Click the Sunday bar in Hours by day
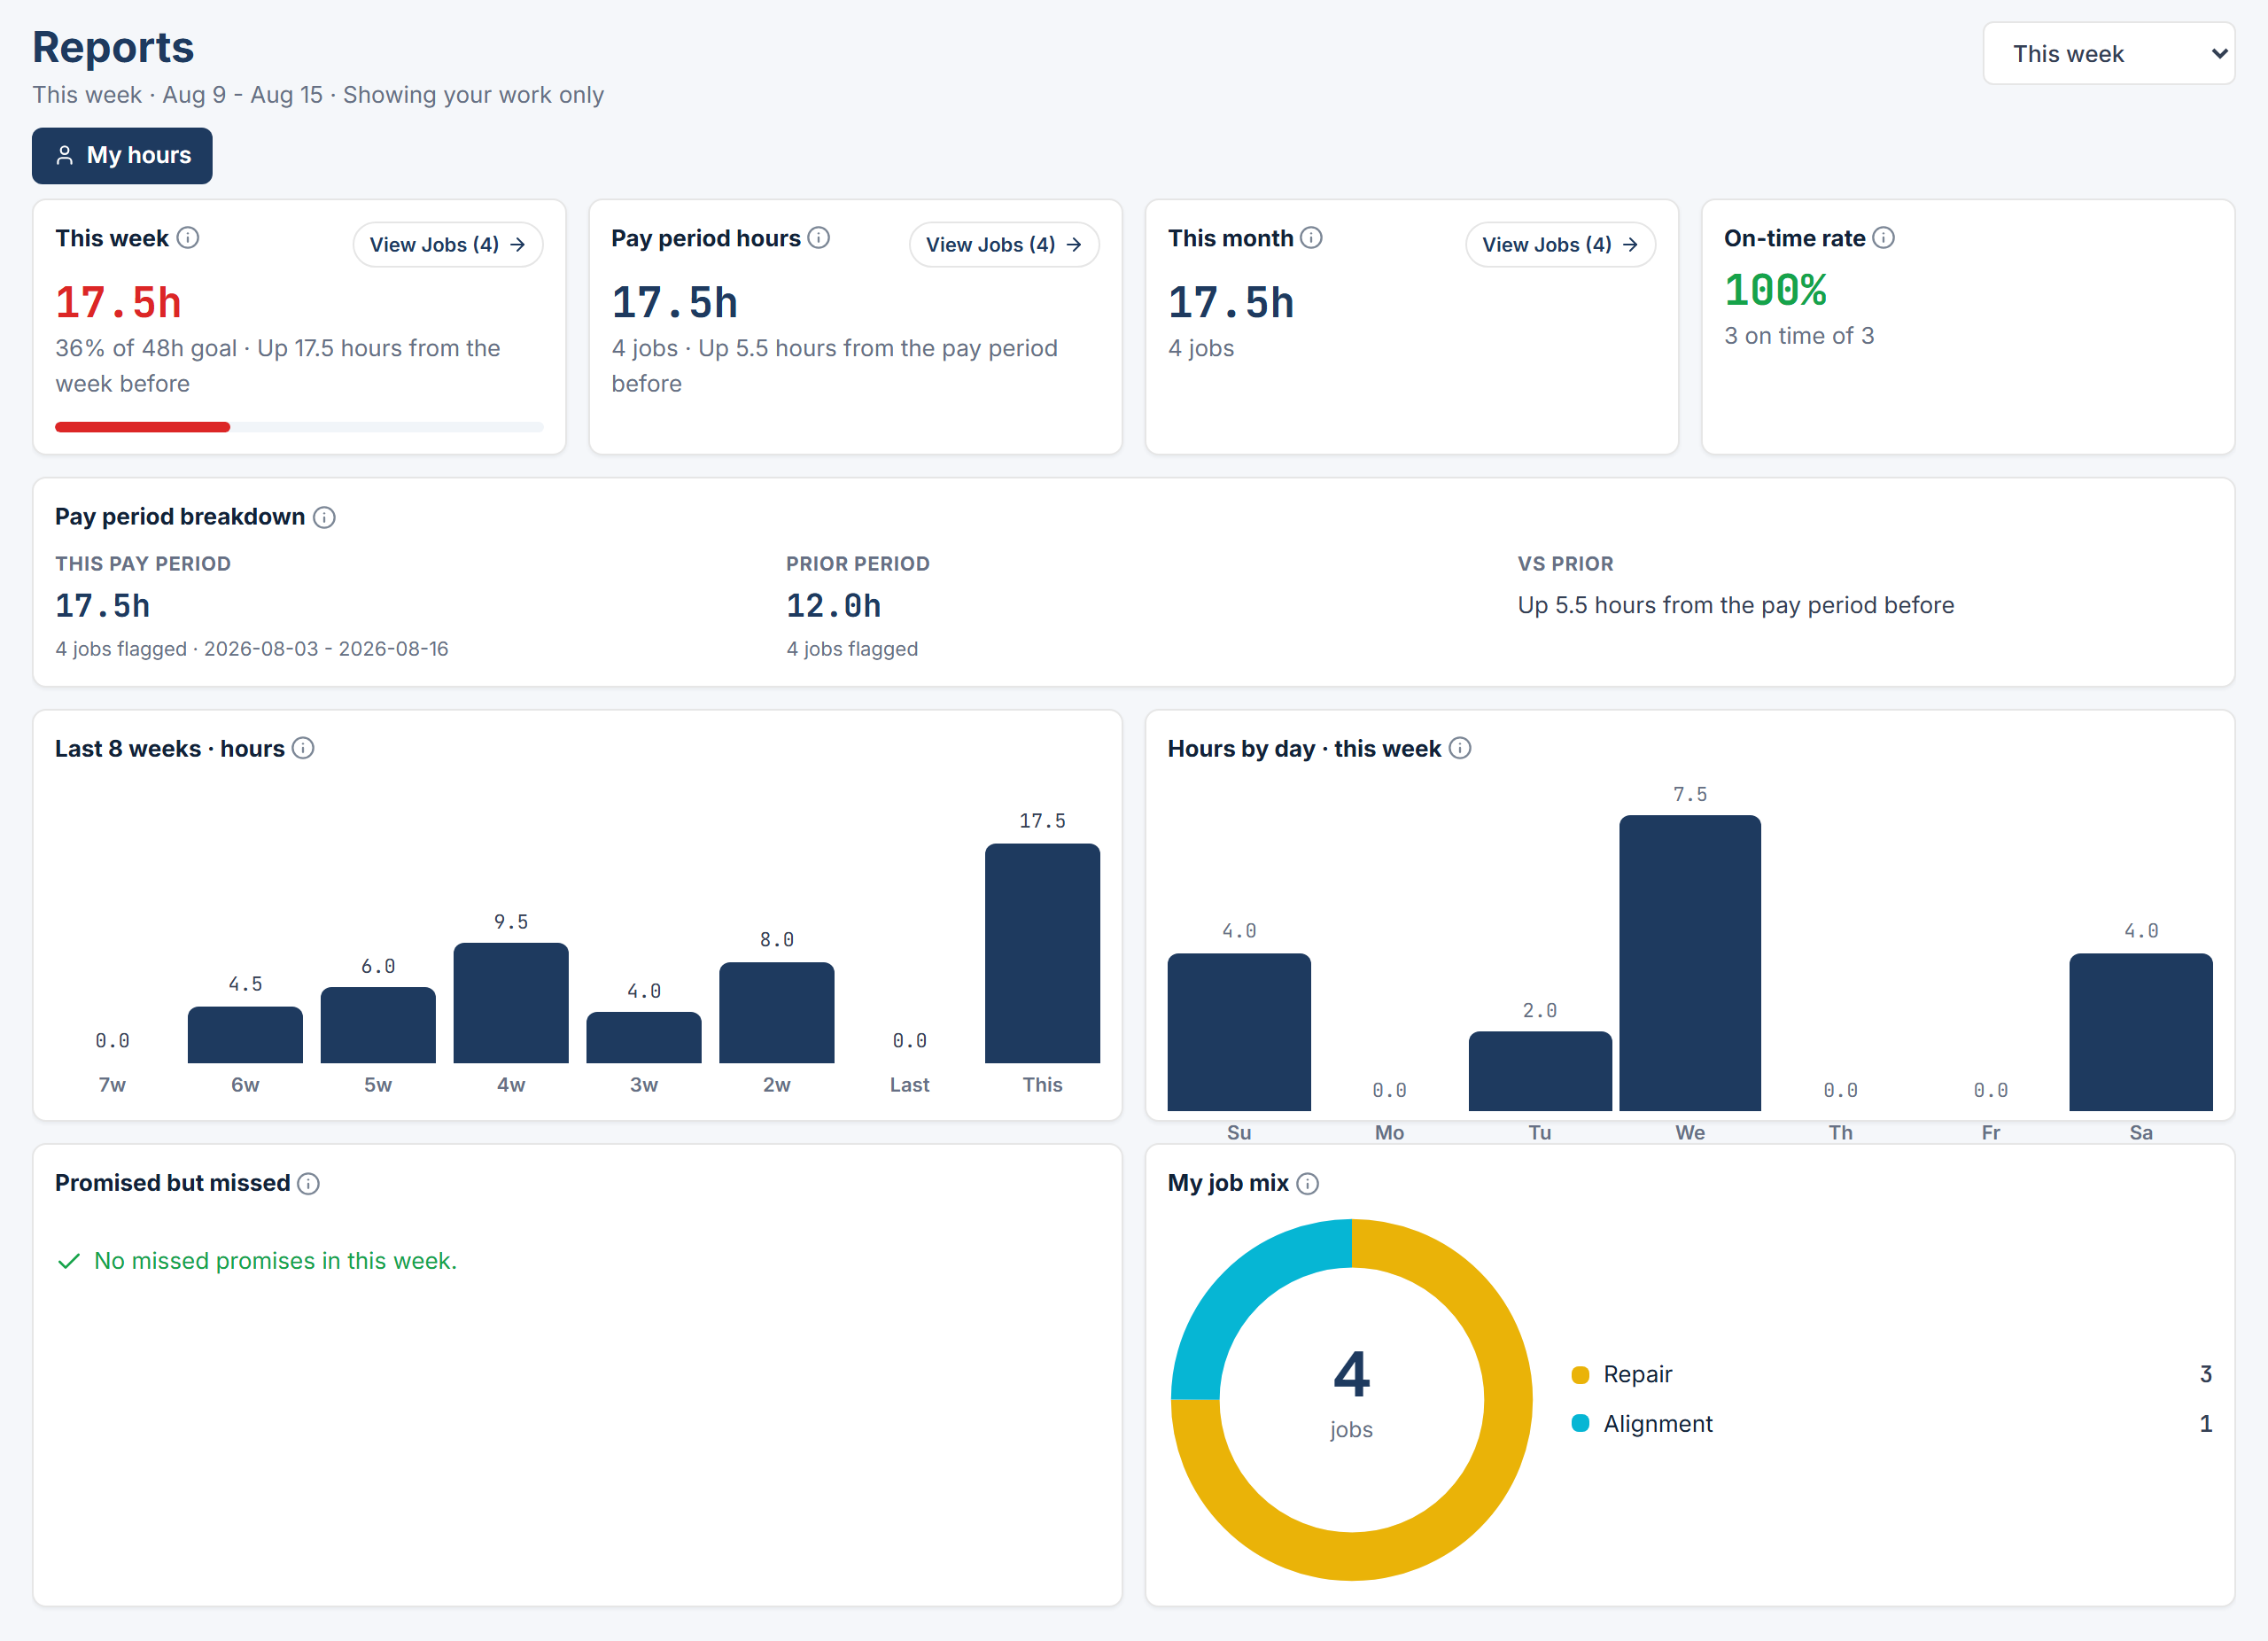The image size is (2268, 1641). click(x=1239, y=1032)
